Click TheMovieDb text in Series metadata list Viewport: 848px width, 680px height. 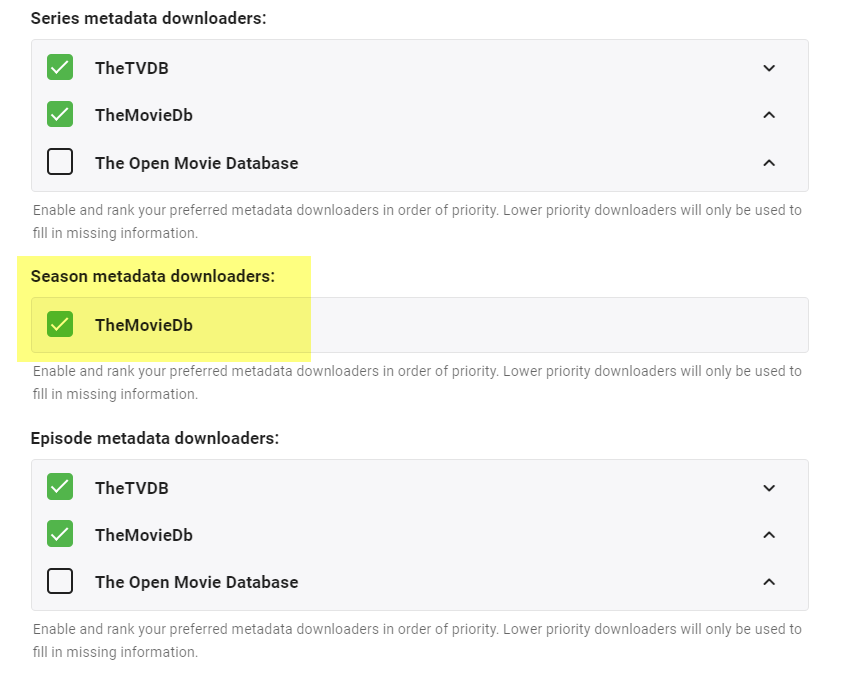click(143, 115)
